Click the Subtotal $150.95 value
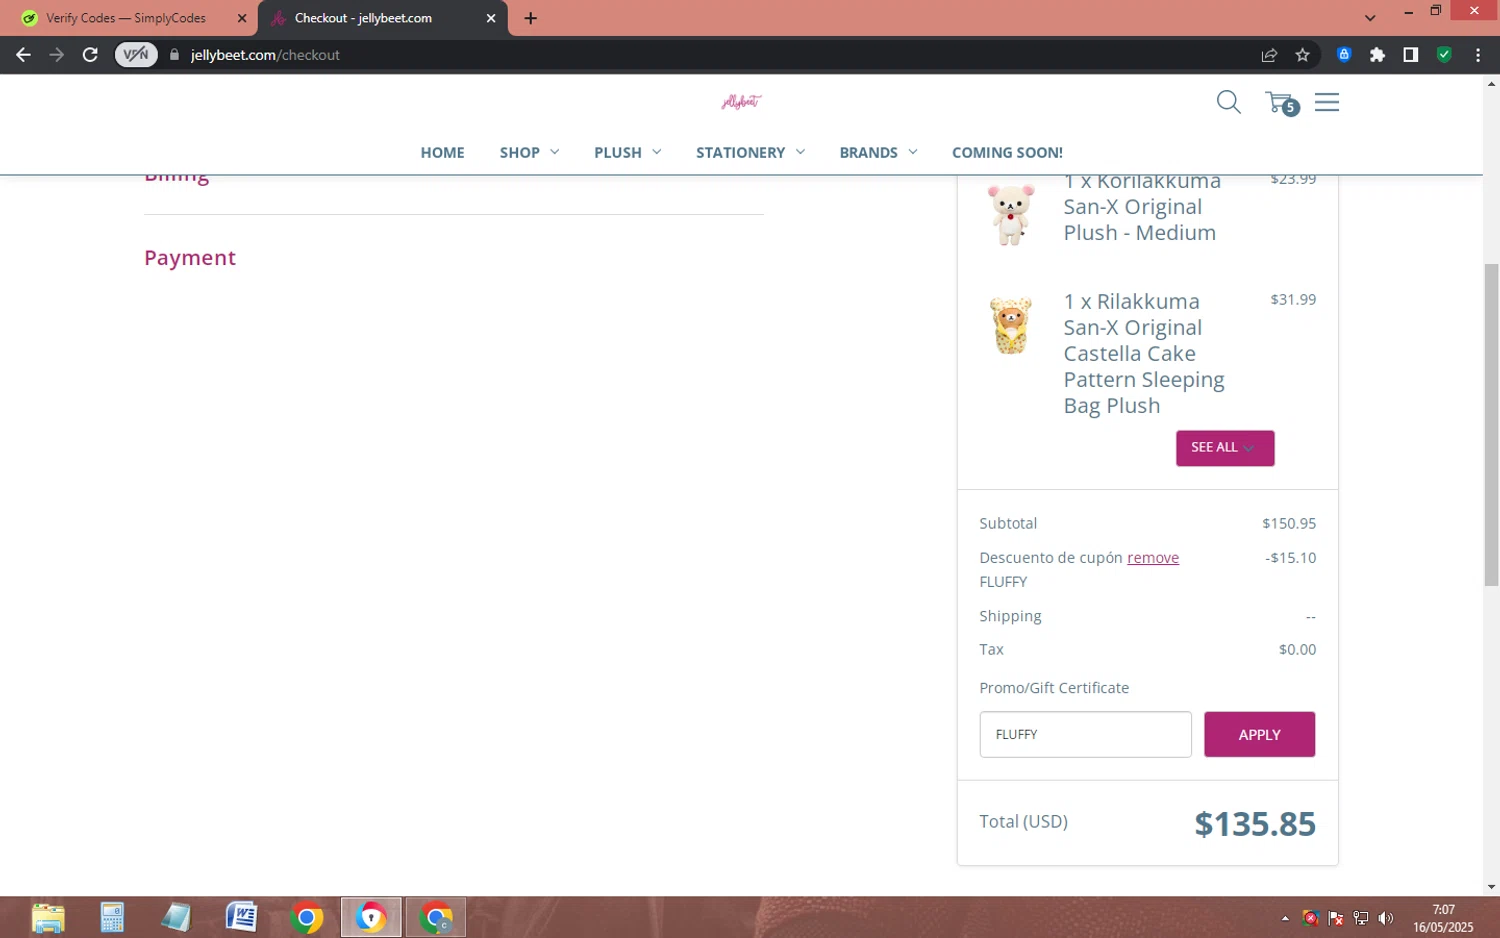 click(x=1289, y=523)
